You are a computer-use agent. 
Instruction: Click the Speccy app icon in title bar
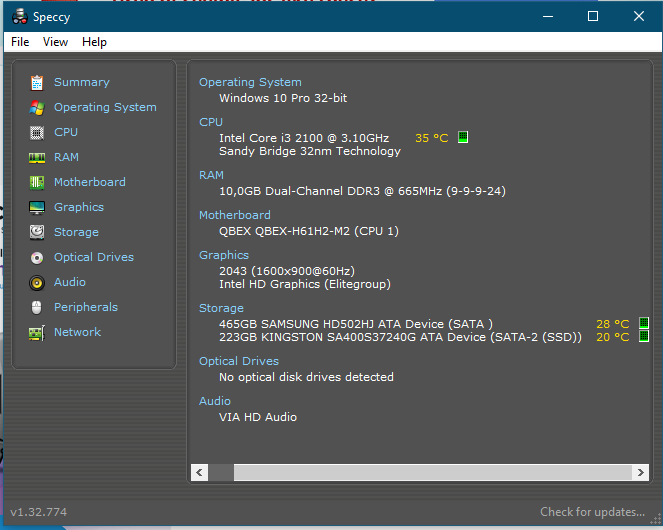click(x=19, y=16)
